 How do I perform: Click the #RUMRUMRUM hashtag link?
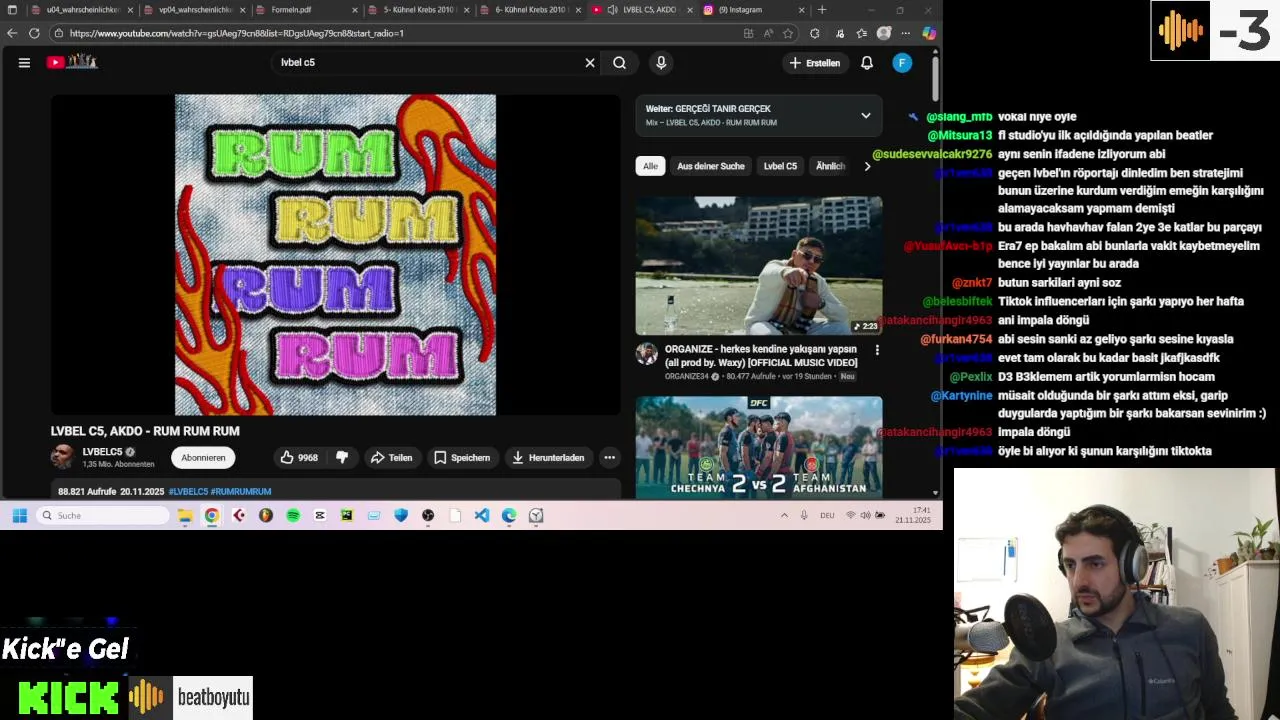pyautogui.click(x=241, y=491)
